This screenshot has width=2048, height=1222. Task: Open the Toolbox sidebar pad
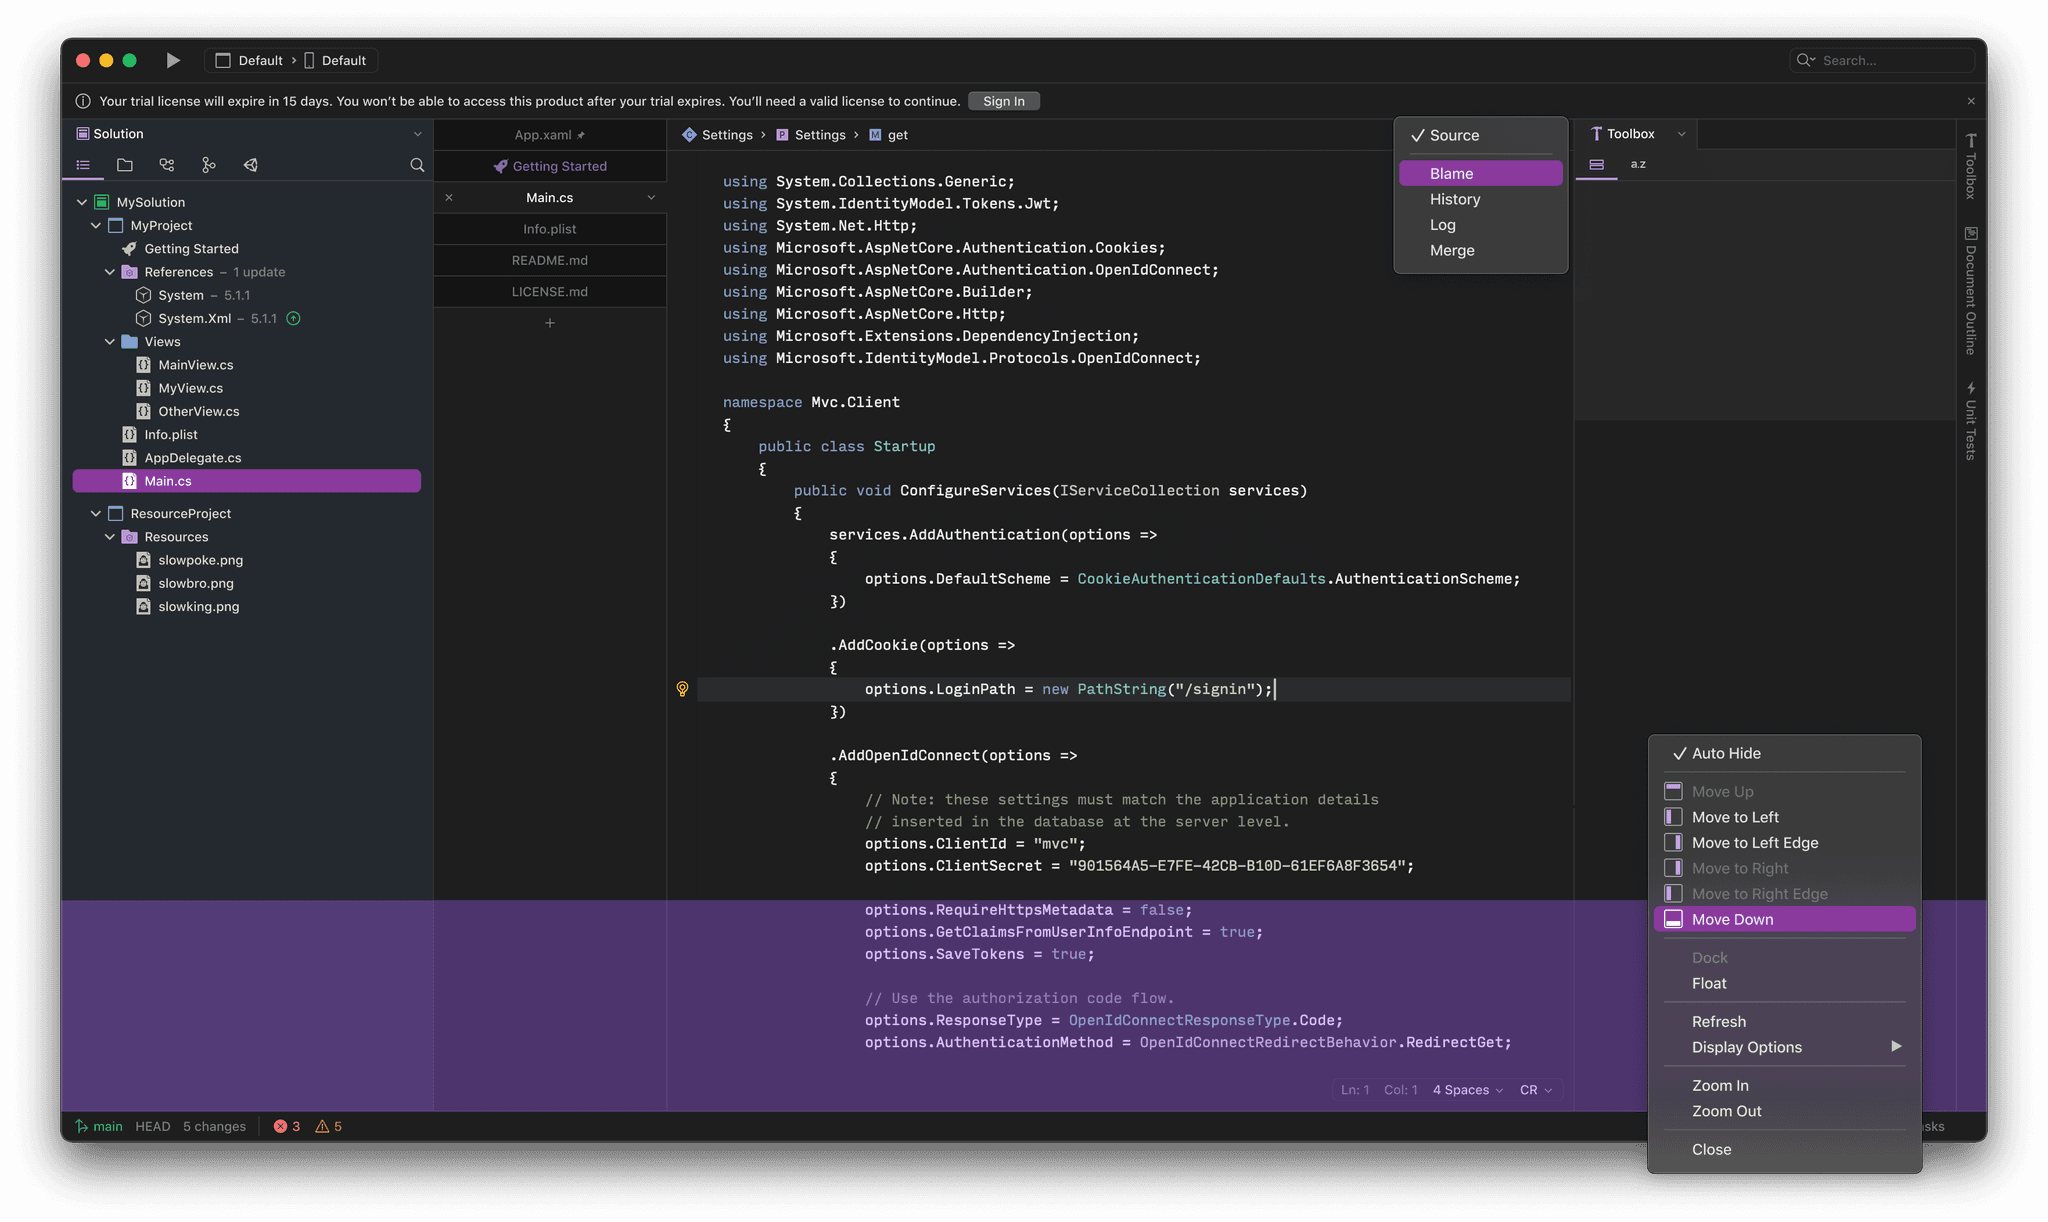(x=1971, y=166)
